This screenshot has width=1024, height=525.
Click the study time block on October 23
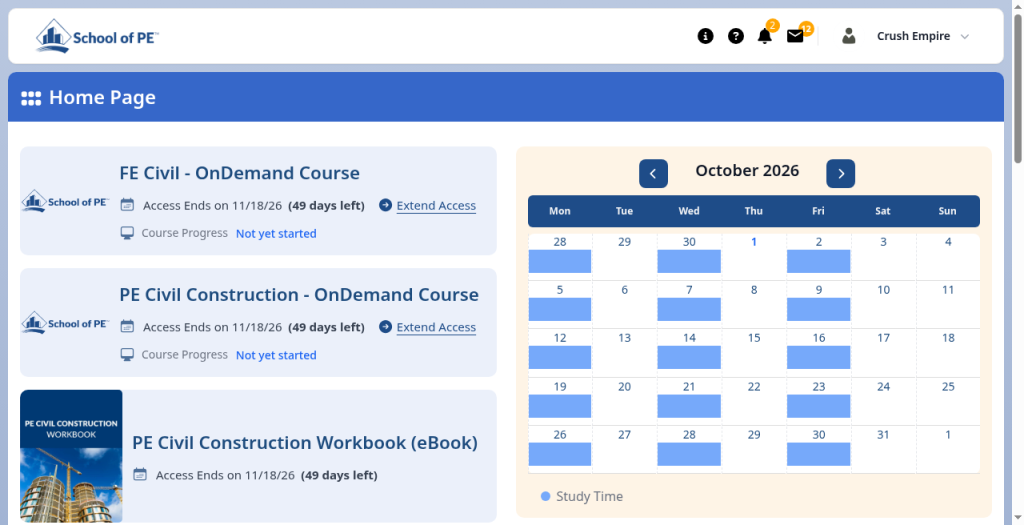(x=818, y=406)
